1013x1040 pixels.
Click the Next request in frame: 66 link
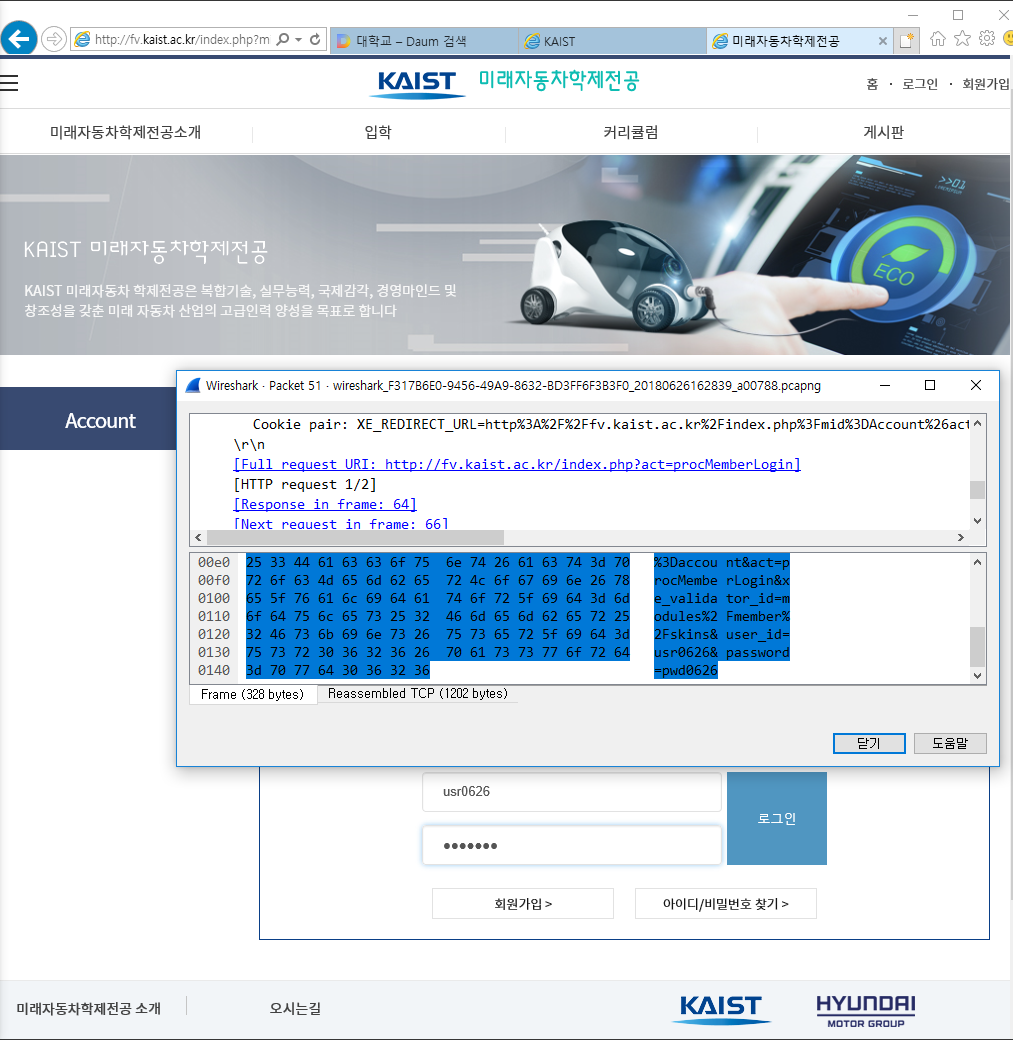pos(341,523)
